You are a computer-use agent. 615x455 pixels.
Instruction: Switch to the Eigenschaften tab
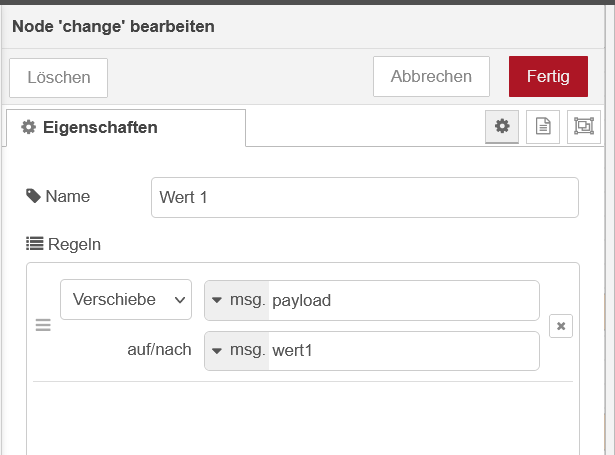coord(126,128)
